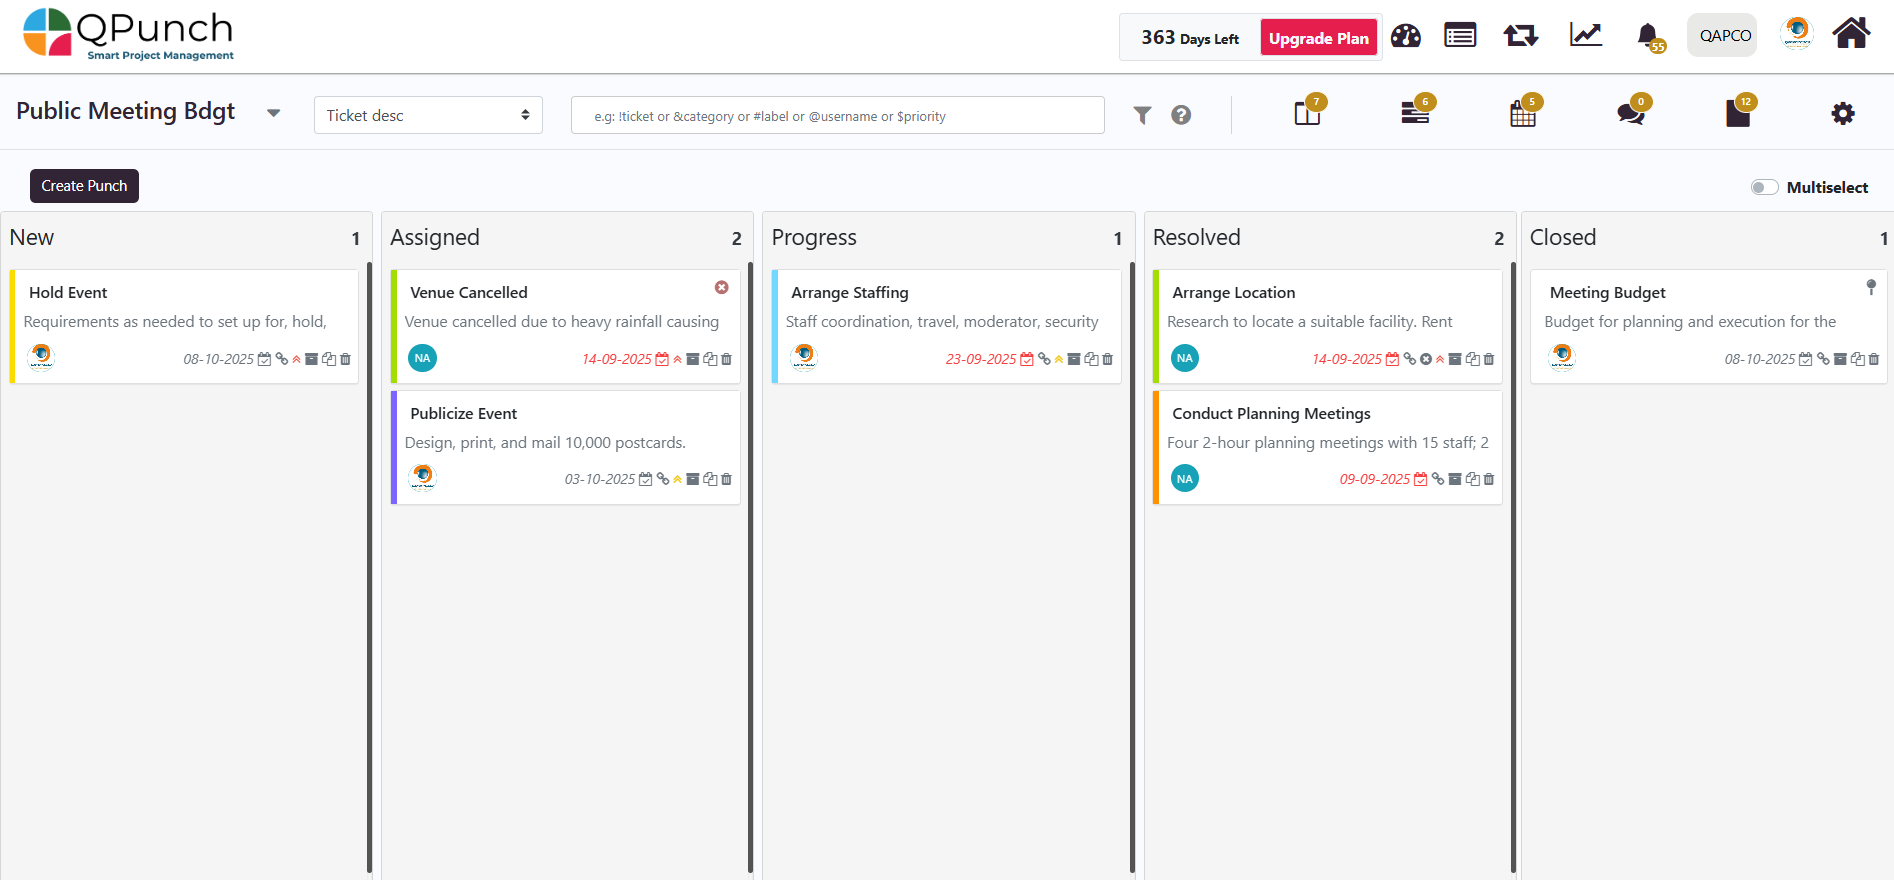Open the analytics line chart icon

point(1585,36)
